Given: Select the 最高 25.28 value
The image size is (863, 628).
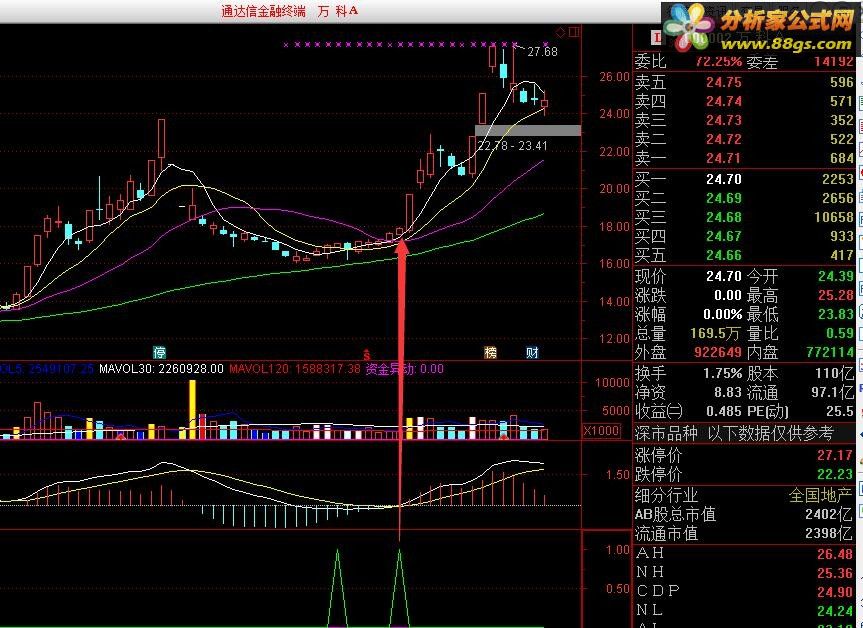Looking at the screenshot, I should click(836, 295).
